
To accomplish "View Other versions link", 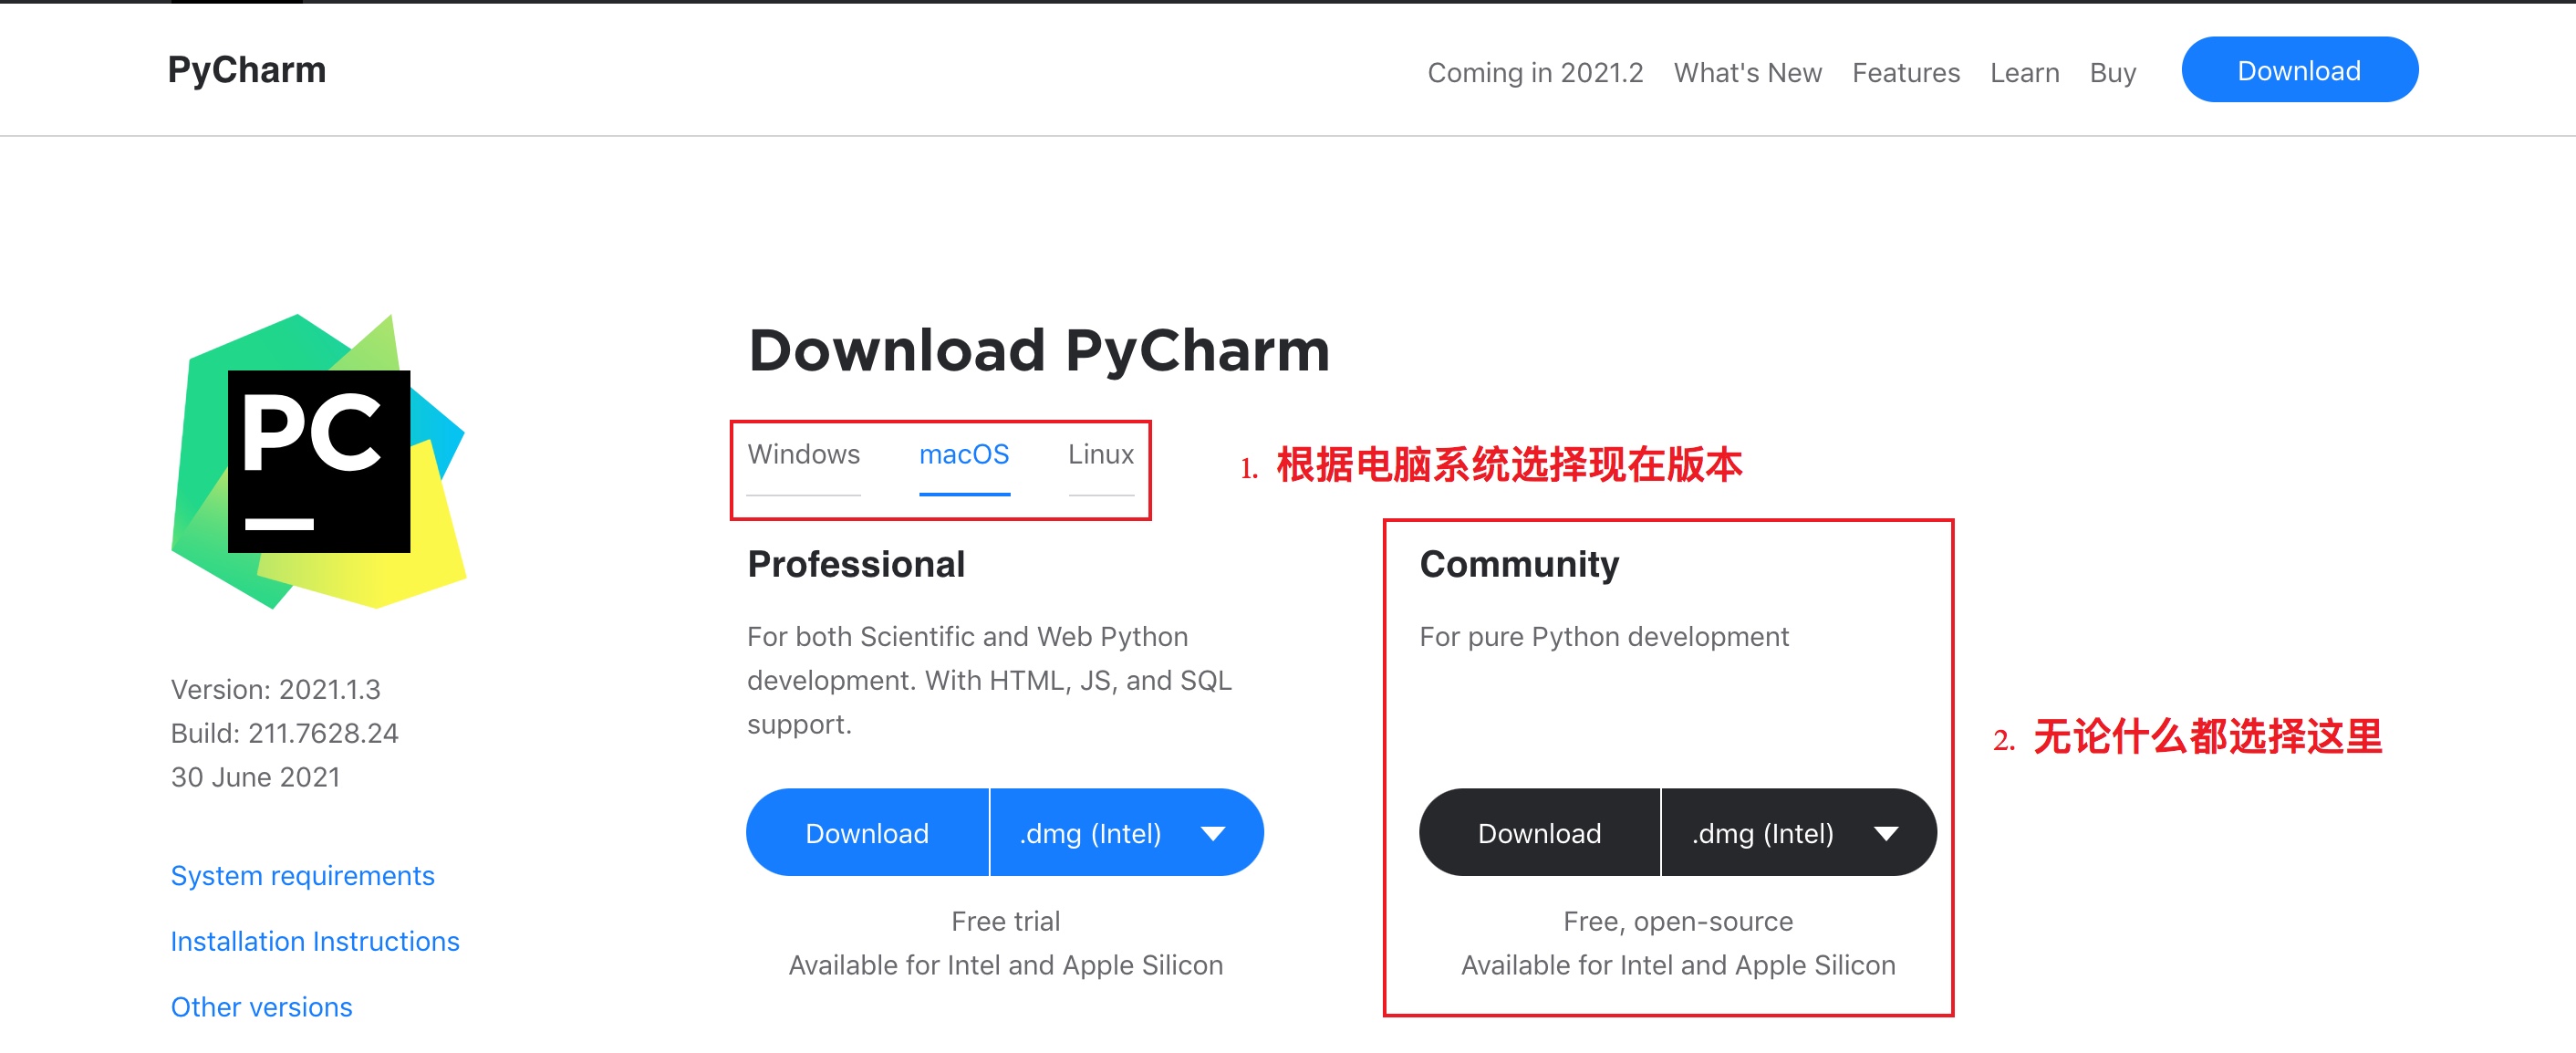I will tap(261, 1006).
